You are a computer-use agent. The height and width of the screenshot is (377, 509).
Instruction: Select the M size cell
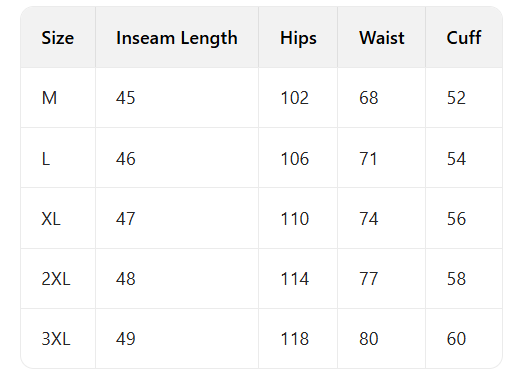point(49,98)
